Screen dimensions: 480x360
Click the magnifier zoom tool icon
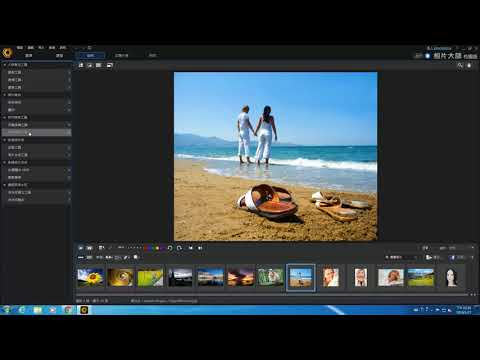[x=460, y=65]
